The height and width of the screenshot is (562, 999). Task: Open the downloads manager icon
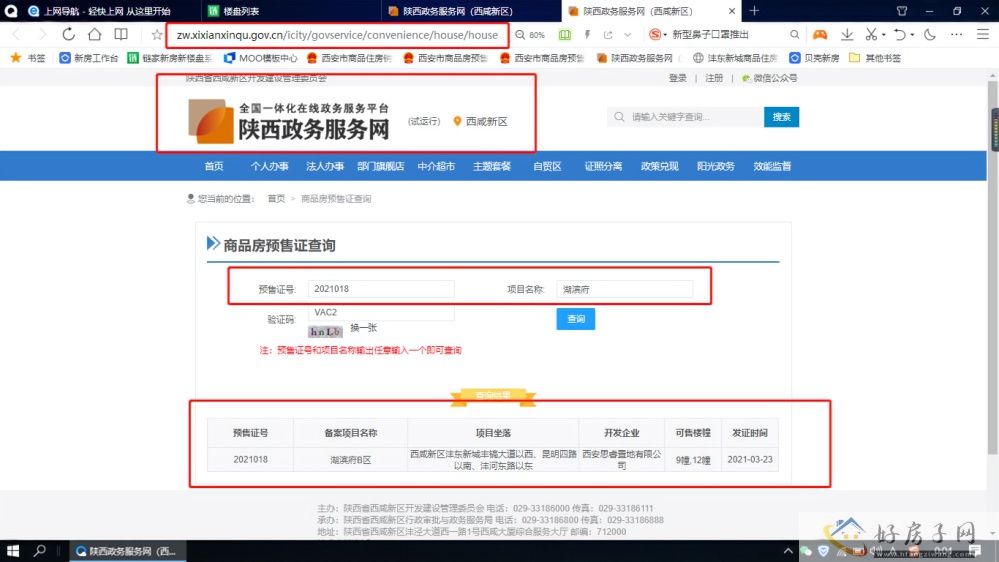pos(847,34)
